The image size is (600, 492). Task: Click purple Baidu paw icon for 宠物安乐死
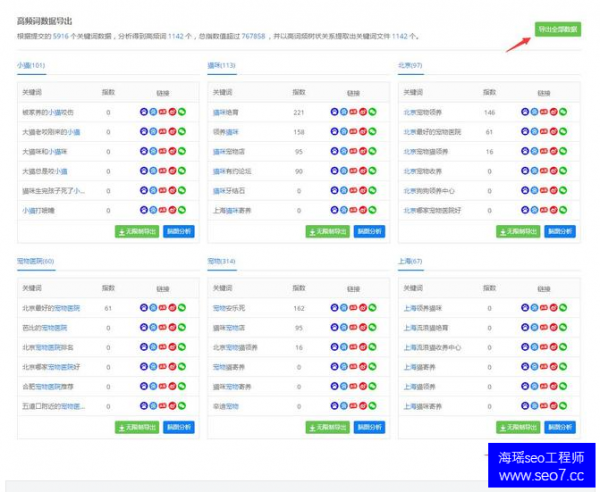[334, 308]
